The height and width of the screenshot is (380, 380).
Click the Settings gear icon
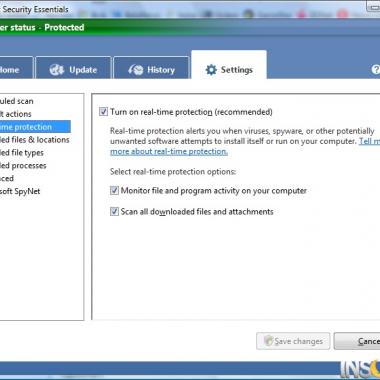211,70
